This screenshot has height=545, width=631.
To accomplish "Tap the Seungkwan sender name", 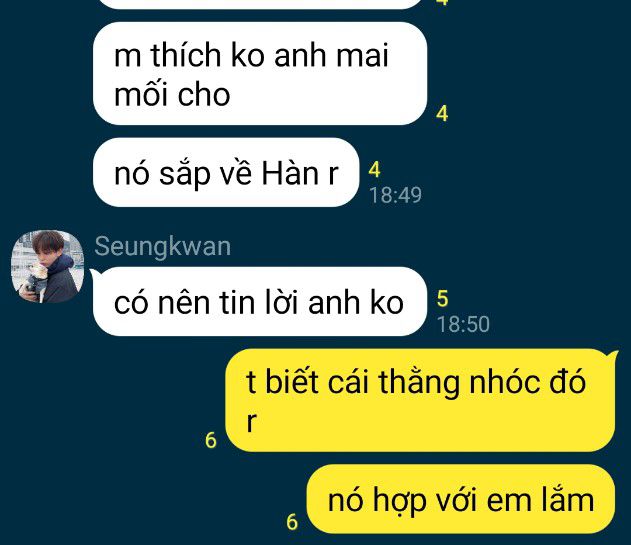I will pos(163,246).
